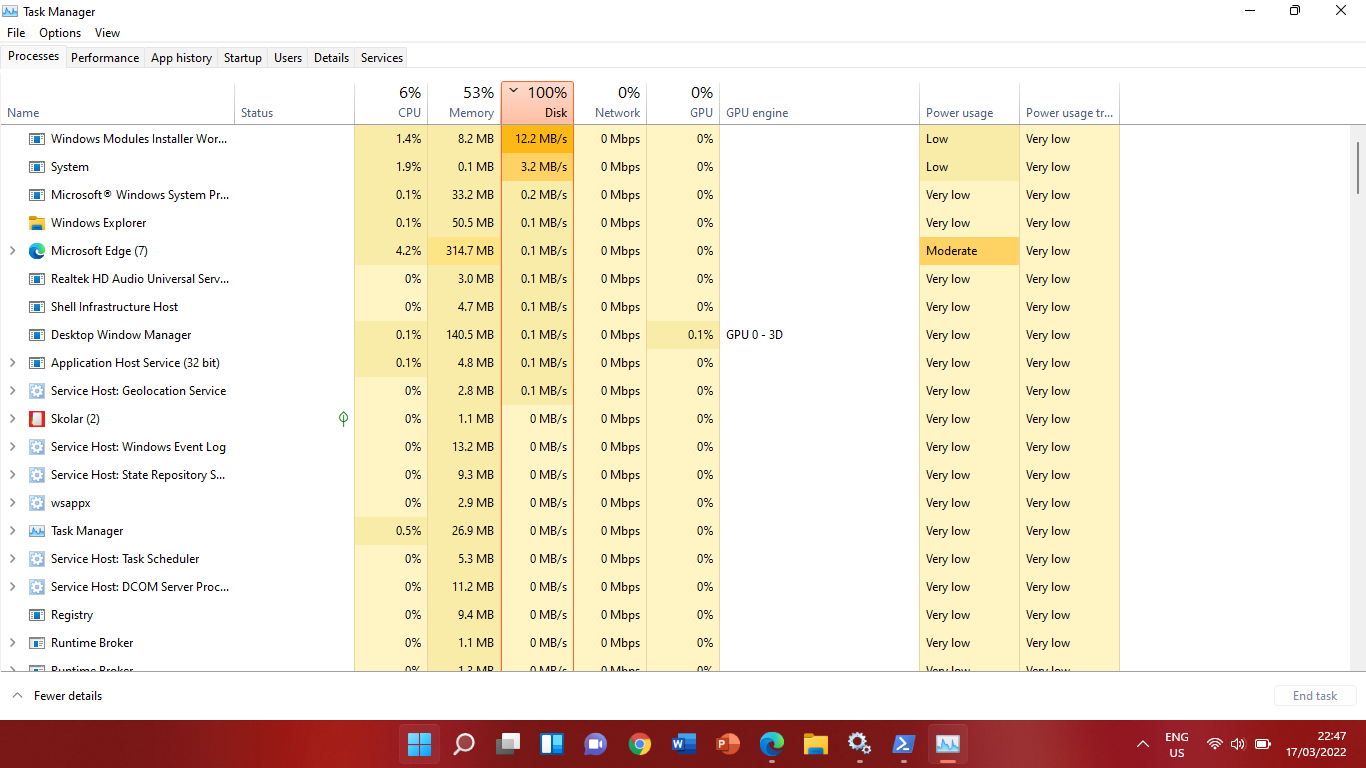The width and height of the screenshot is (1366, 768).
Task: Click the Moderate power usage cell
Action: pos(969,251)
